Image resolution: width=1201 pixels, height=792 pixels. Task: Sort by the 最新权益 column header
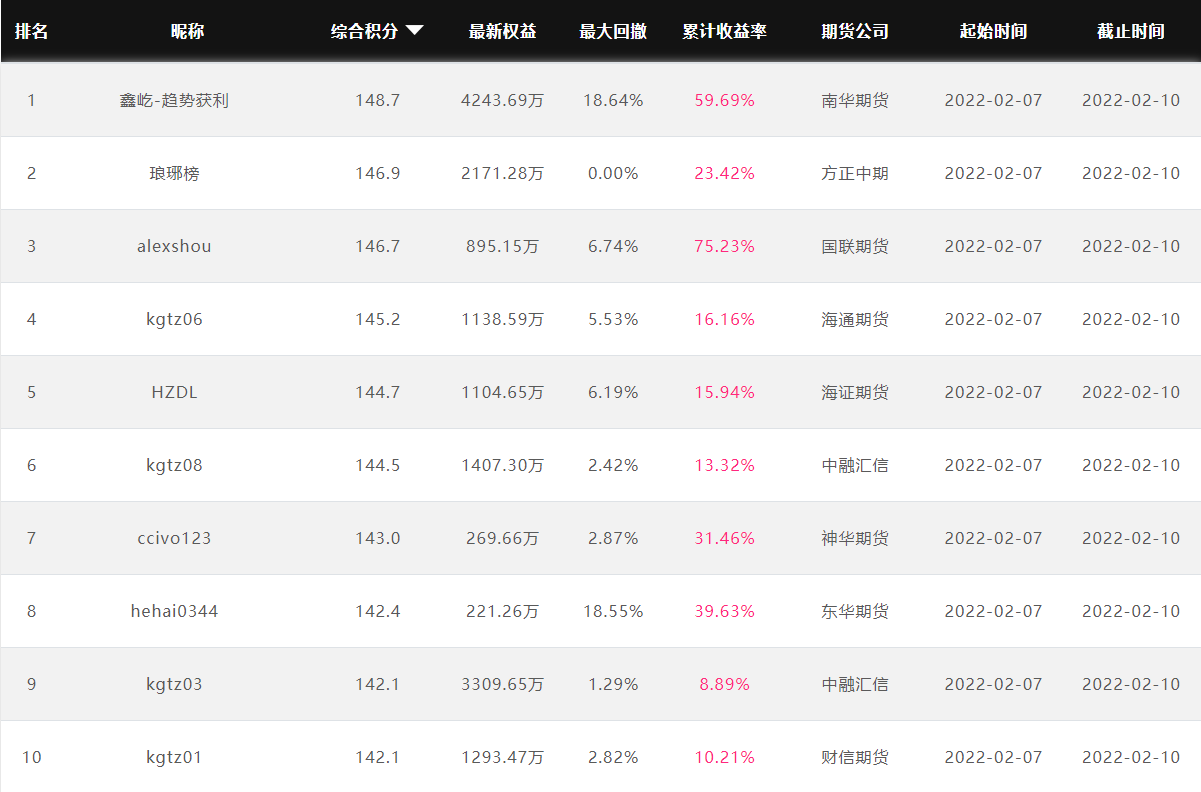click(x=502, y=31)
